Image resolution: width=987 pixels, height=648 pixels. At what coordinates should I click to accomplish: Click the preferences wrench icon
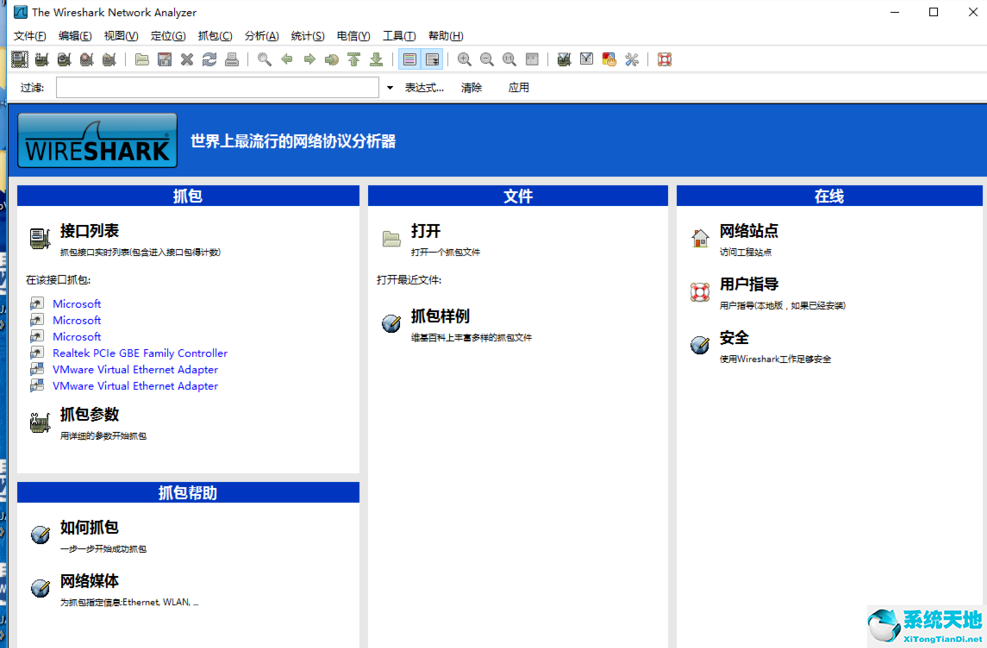[x=631, y=59]
